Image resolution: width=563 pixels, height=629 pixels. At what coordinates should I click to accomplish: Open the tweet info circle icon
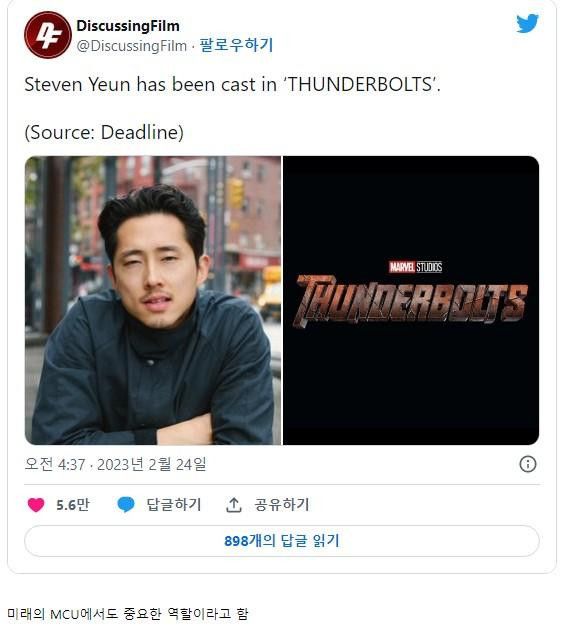point(528,464)
